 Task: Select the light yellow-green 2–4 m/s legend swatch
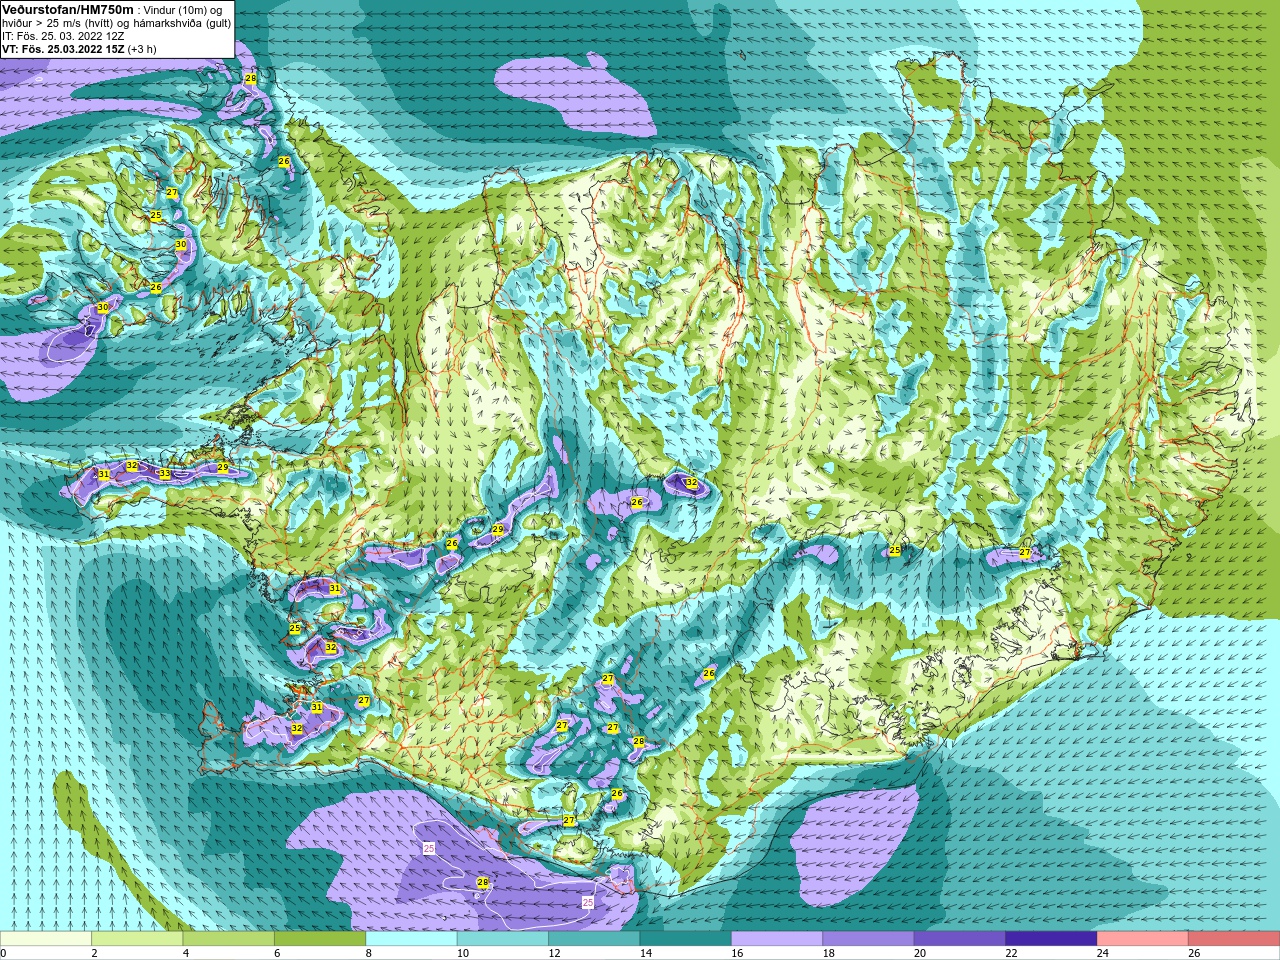coord(137,939)
